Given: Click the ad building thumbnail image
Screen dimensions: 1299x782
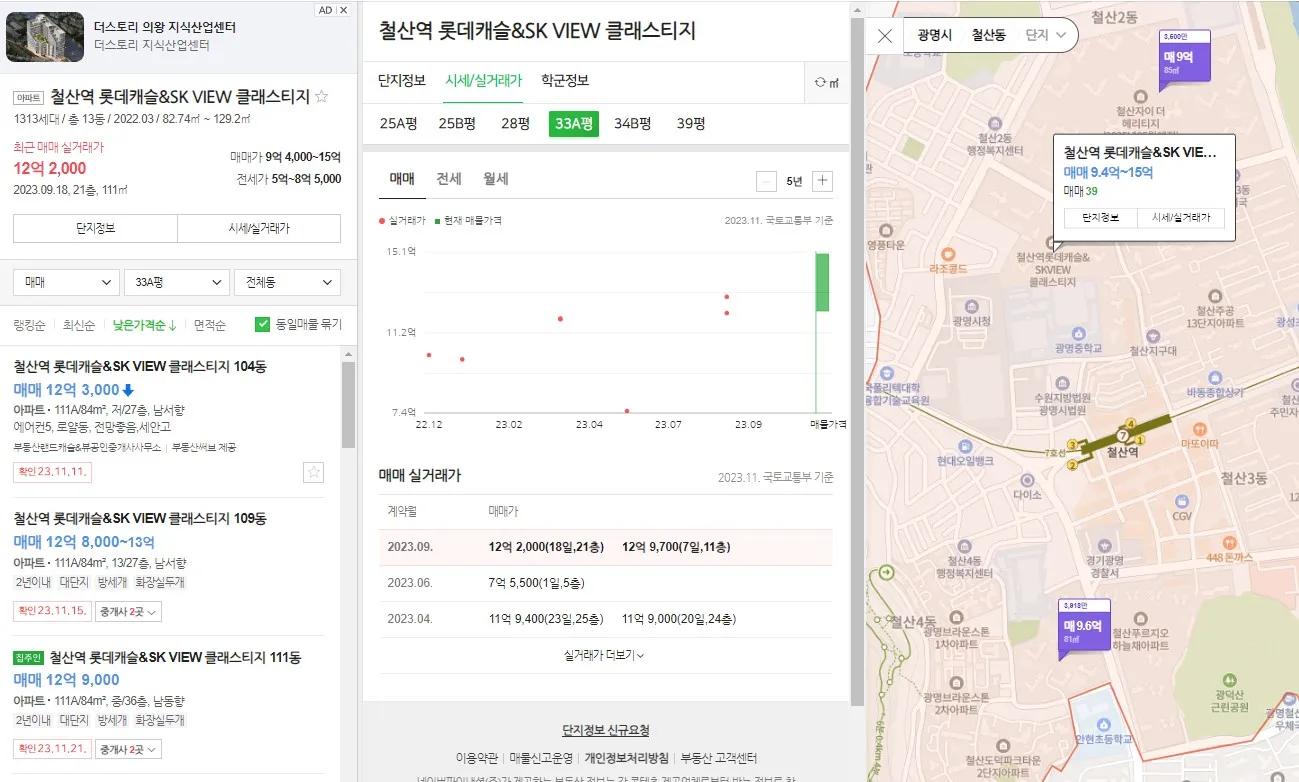Looking at the screenshot, I should [45, 36].
